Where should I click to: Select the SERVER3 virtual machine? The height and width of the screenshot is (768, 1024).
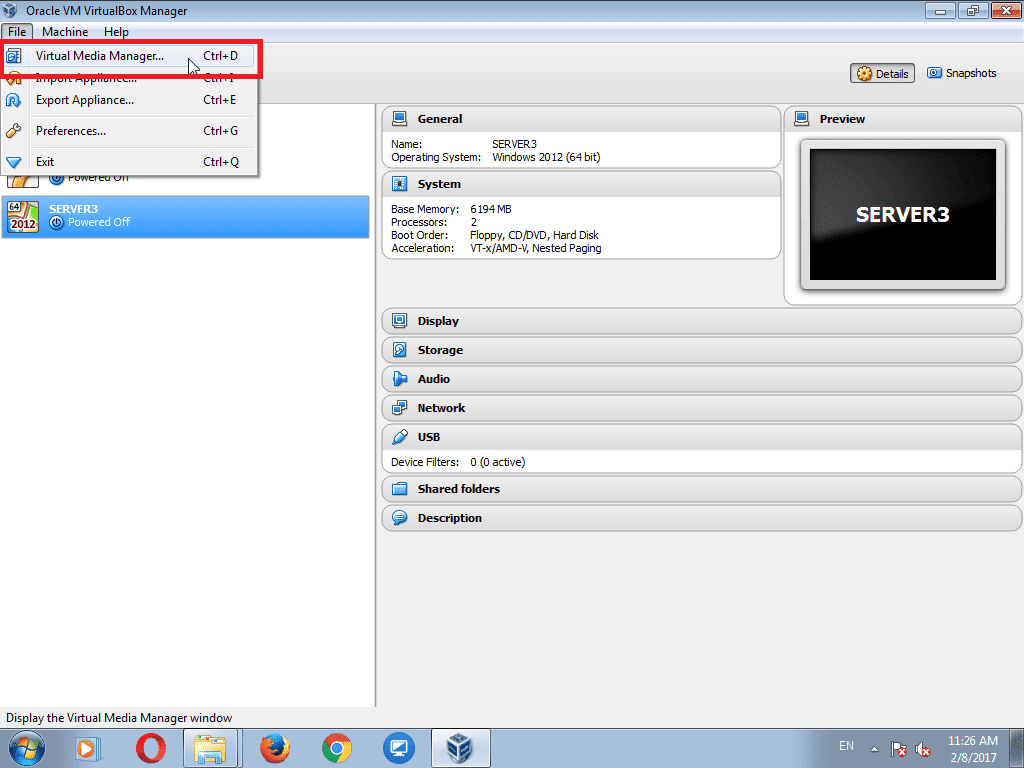(x=185, y=216)
